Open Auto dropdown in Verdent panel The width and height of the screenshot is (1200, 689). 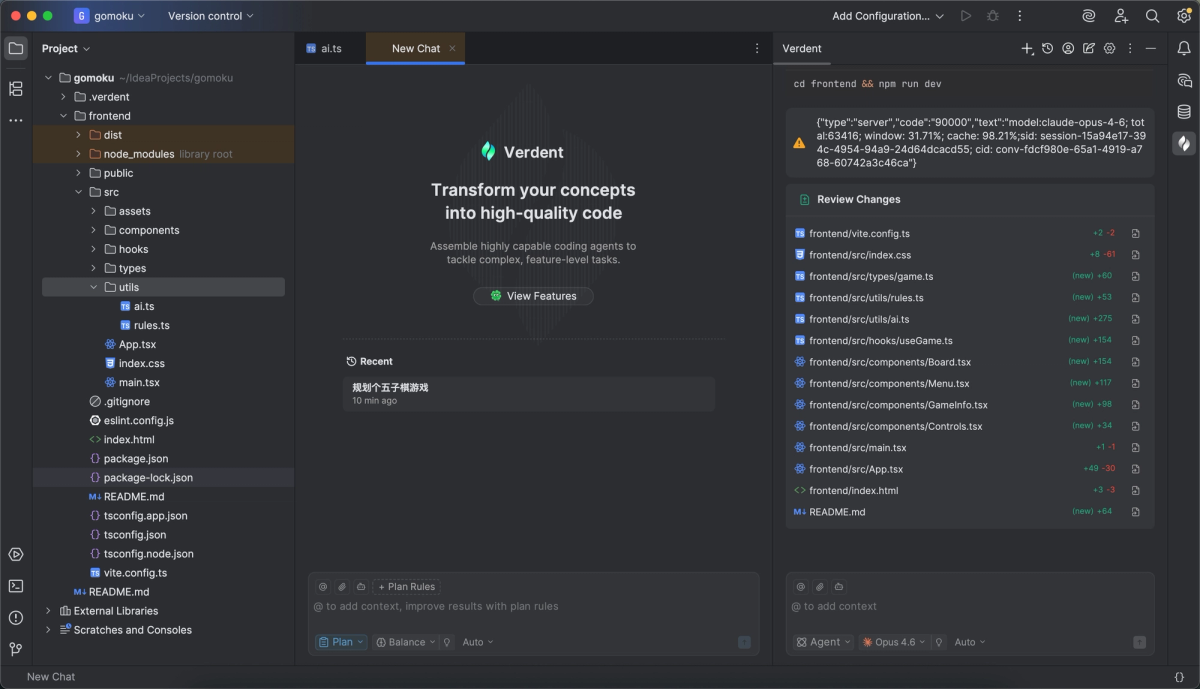click(x=969, y=642)
